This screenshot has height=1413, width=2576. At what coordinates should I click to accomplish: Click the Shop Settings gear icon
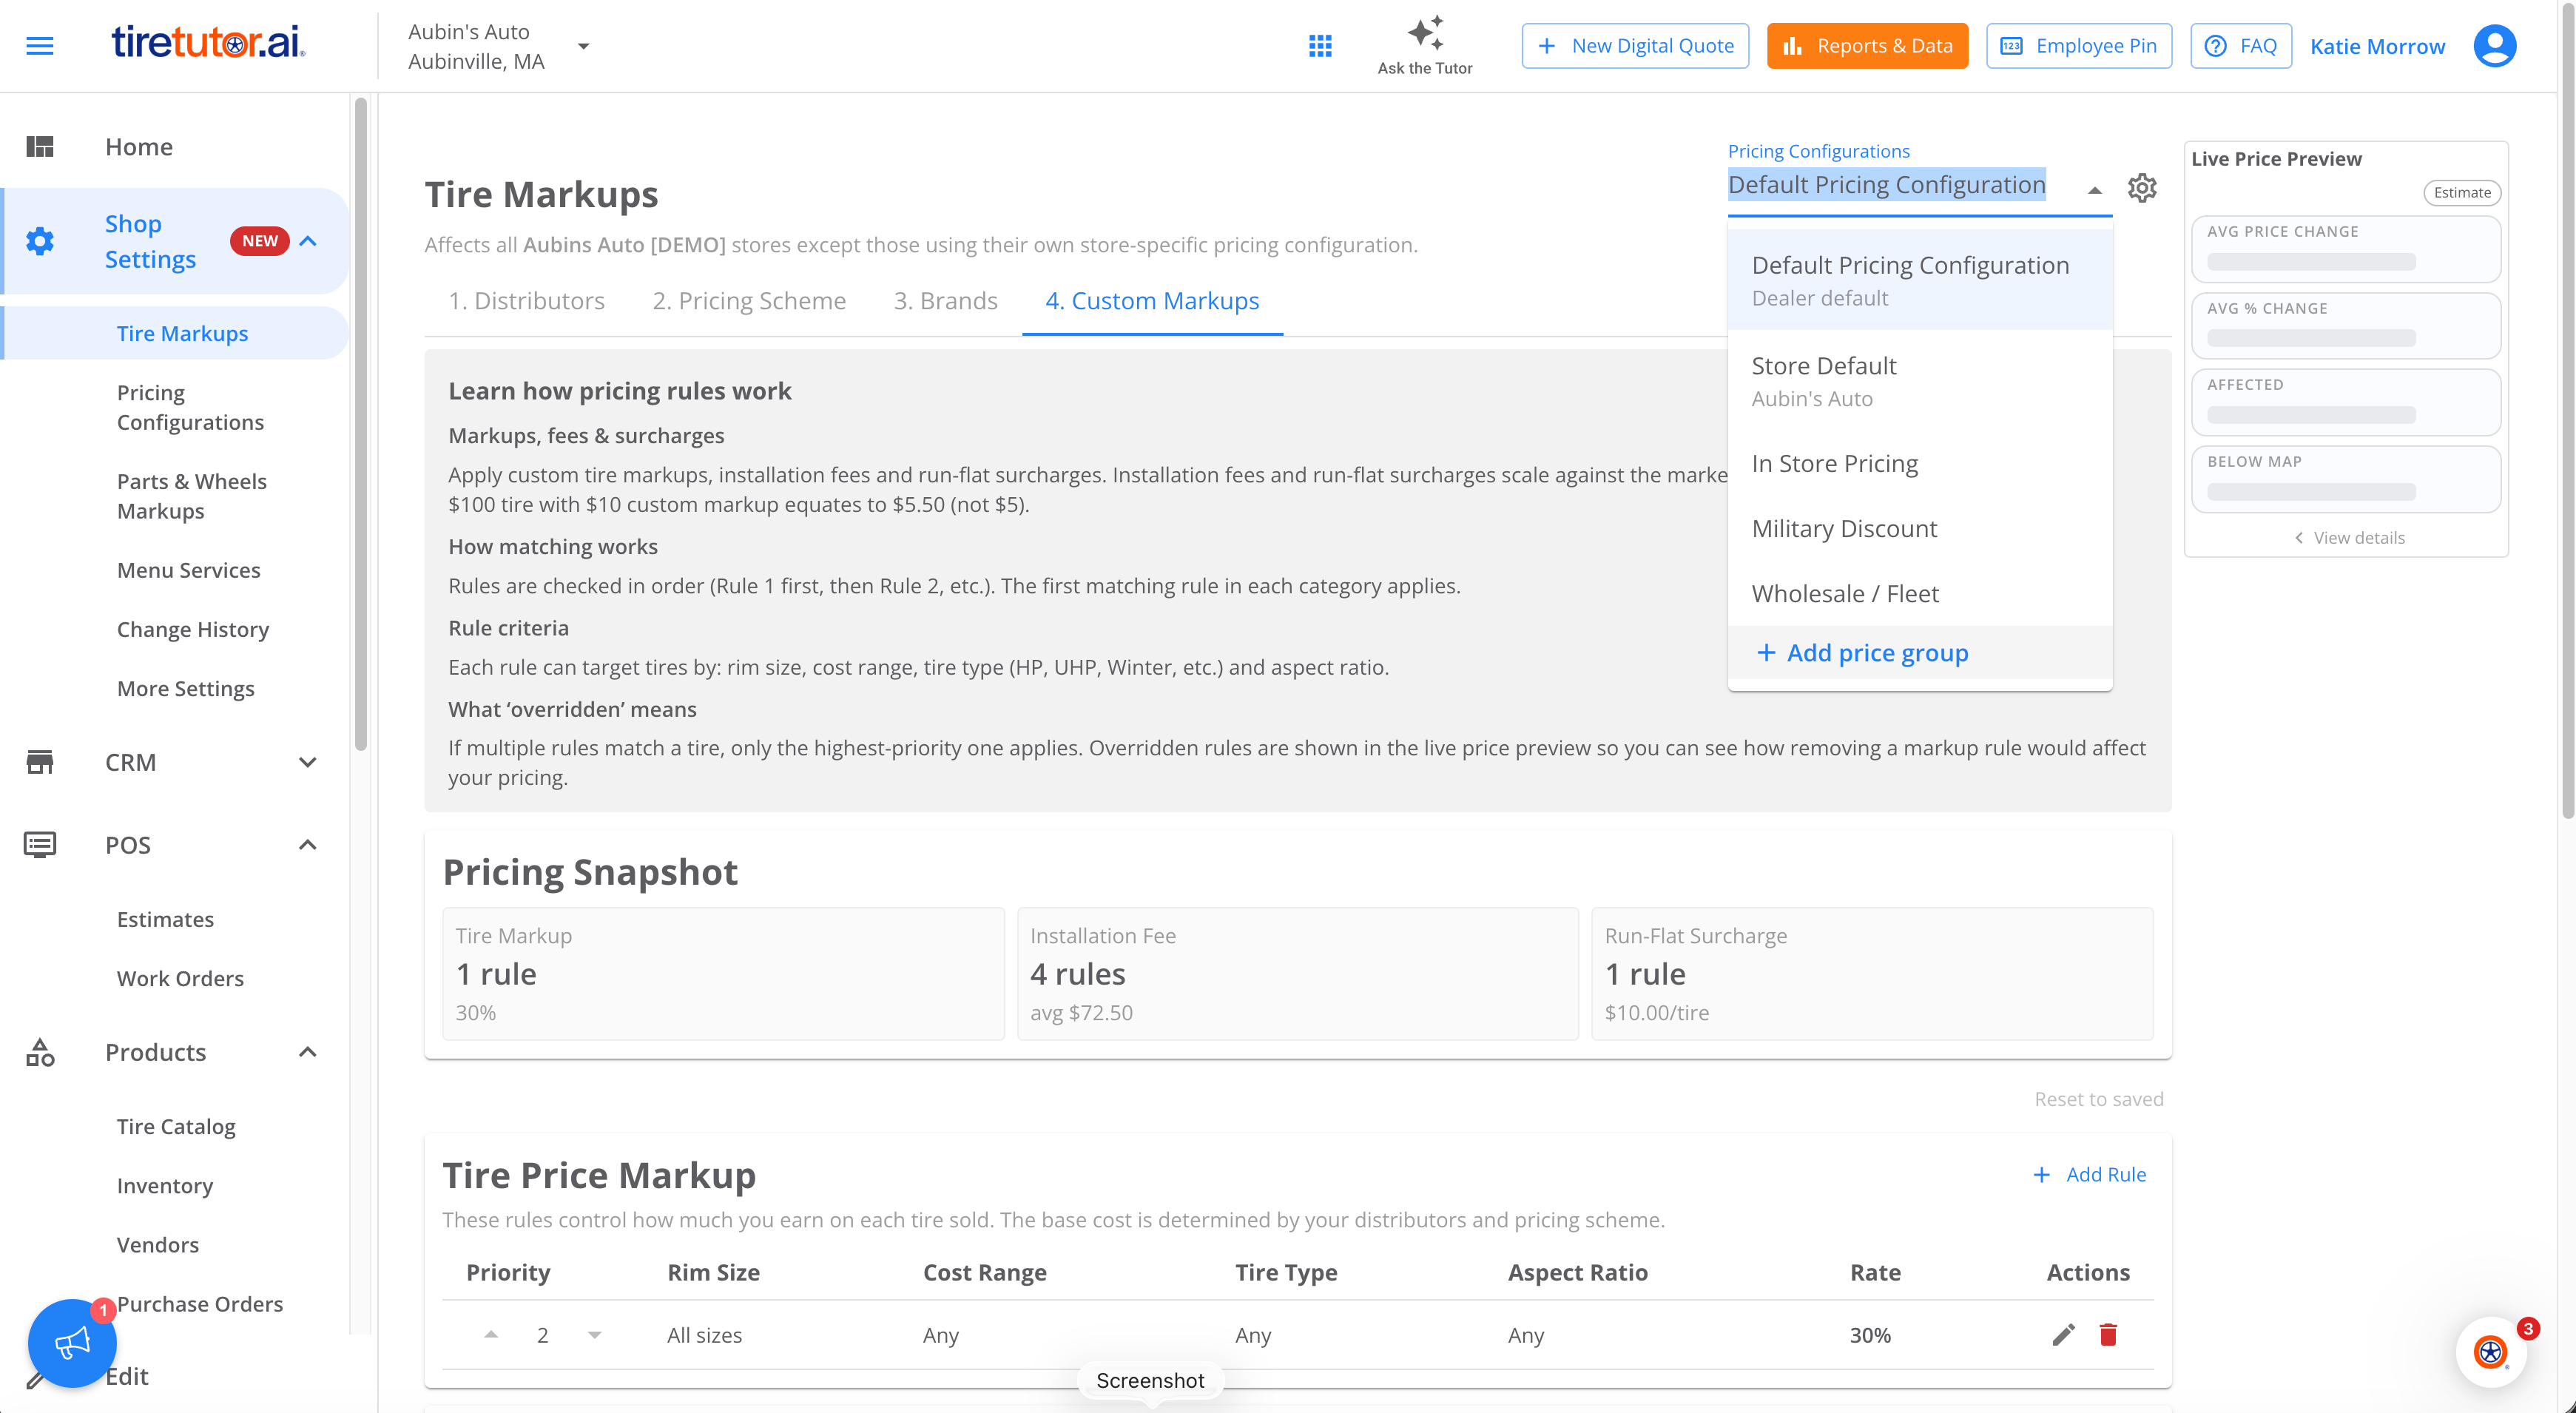click(x=40, y=241)
